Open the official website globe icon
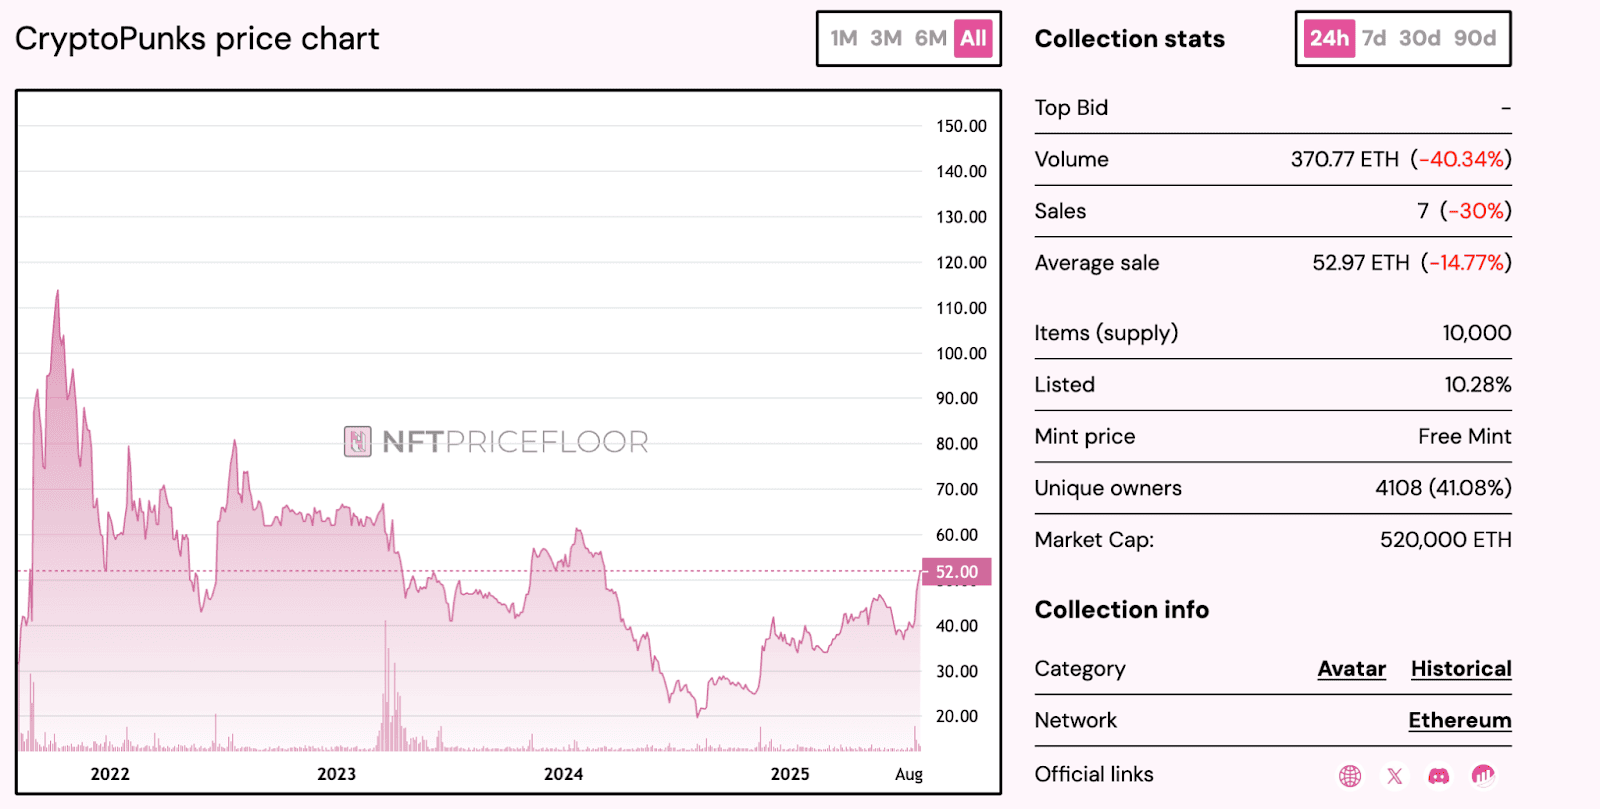Viewport: 1600px width, 809px height. pyautogui.click(x=1350, y=775)
